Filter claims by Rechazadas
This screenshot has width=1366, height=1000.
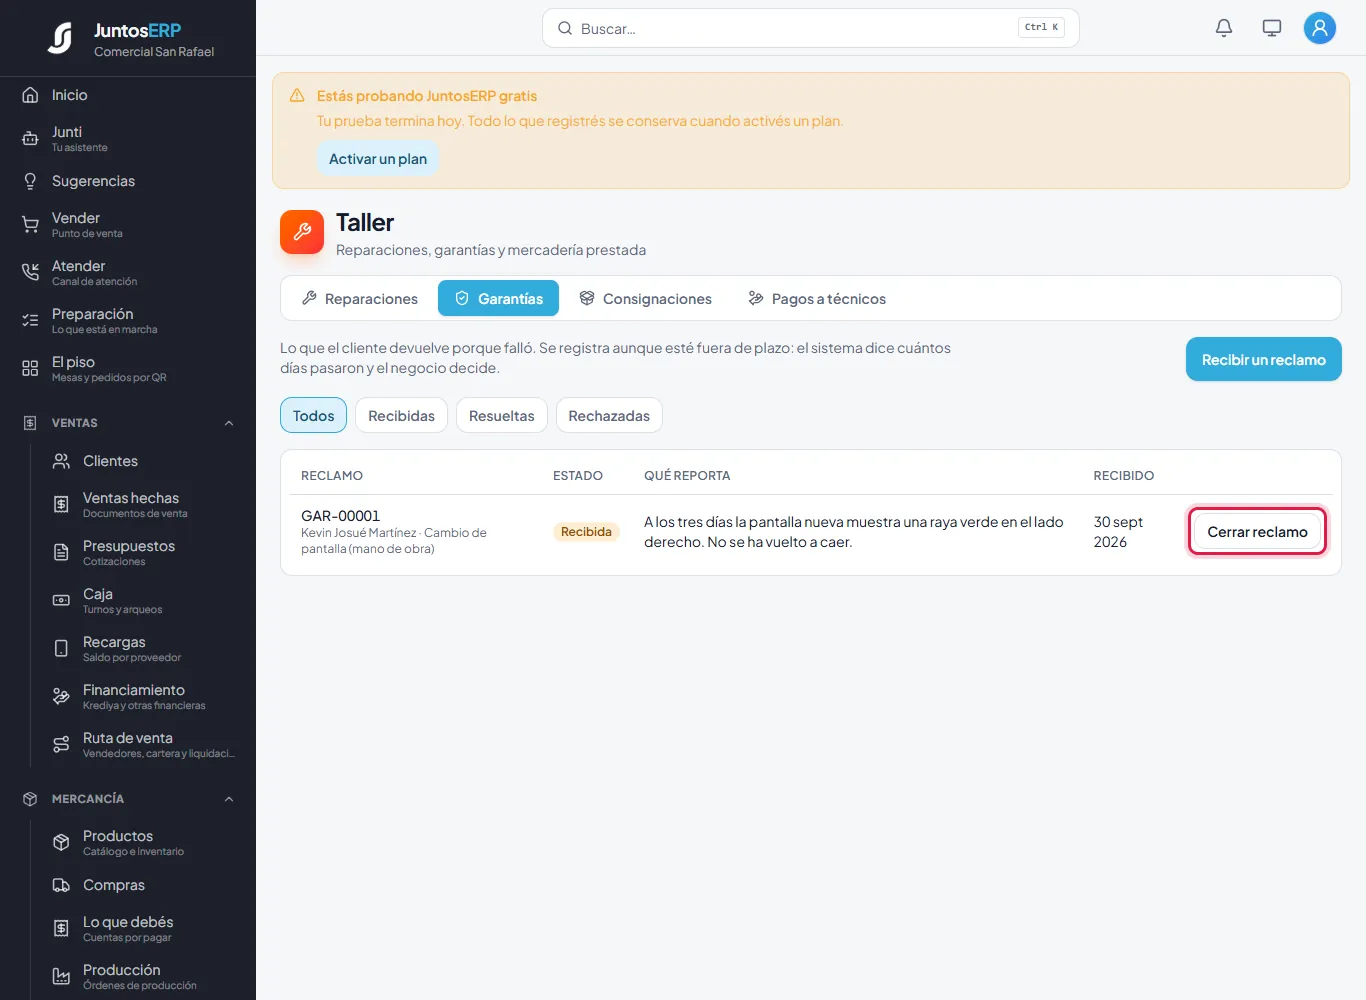point(609,415)
